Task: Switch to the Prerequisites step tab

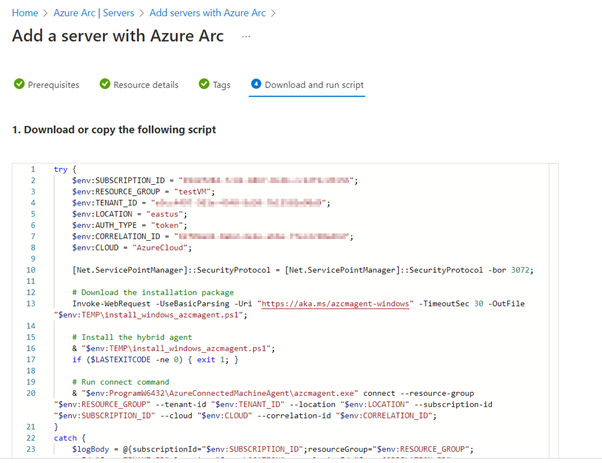Action: click(53, 85)
